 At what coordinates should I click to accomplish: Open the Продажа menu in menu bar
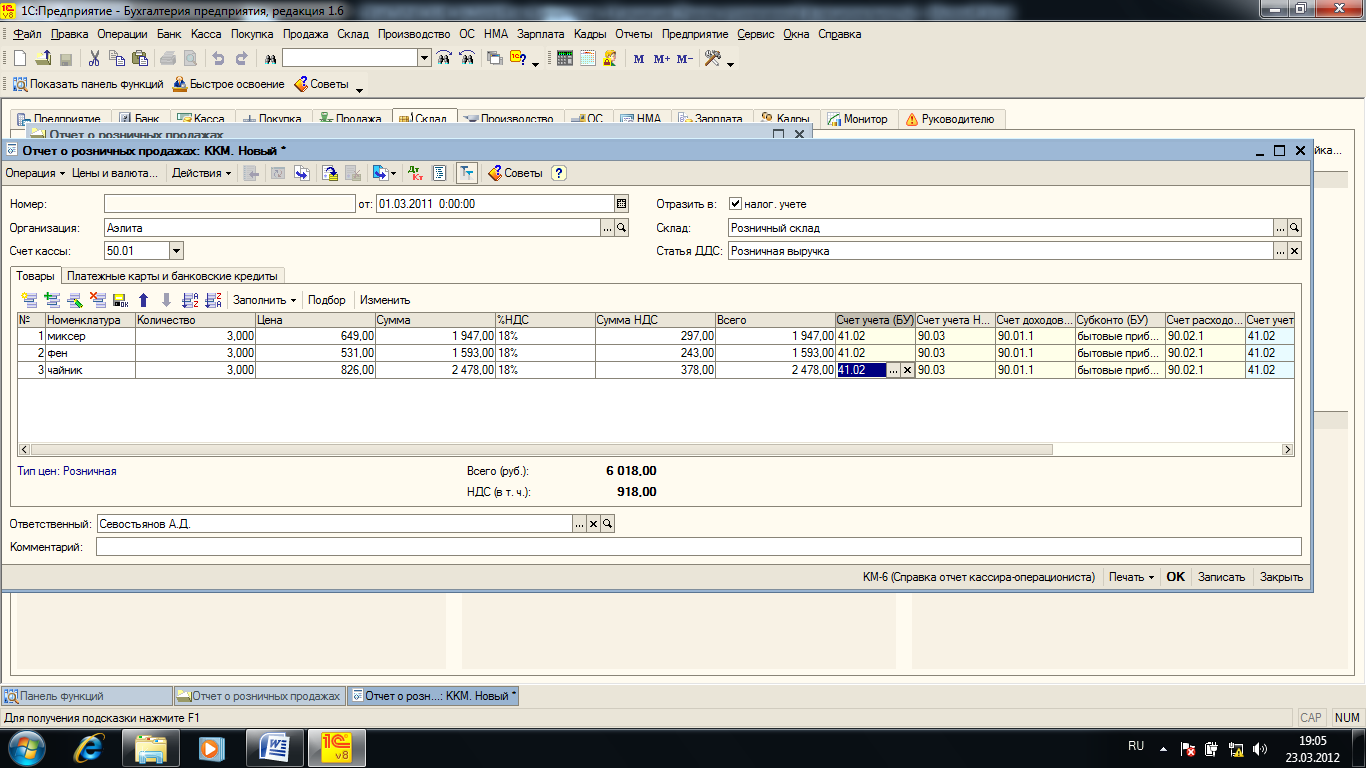pos(305,34)
